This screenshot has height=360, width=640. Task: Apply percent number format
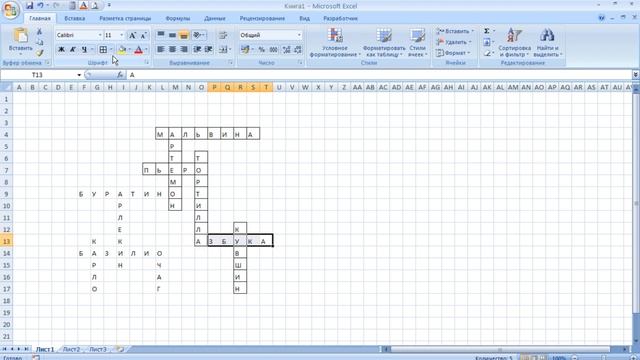(262, 50)
